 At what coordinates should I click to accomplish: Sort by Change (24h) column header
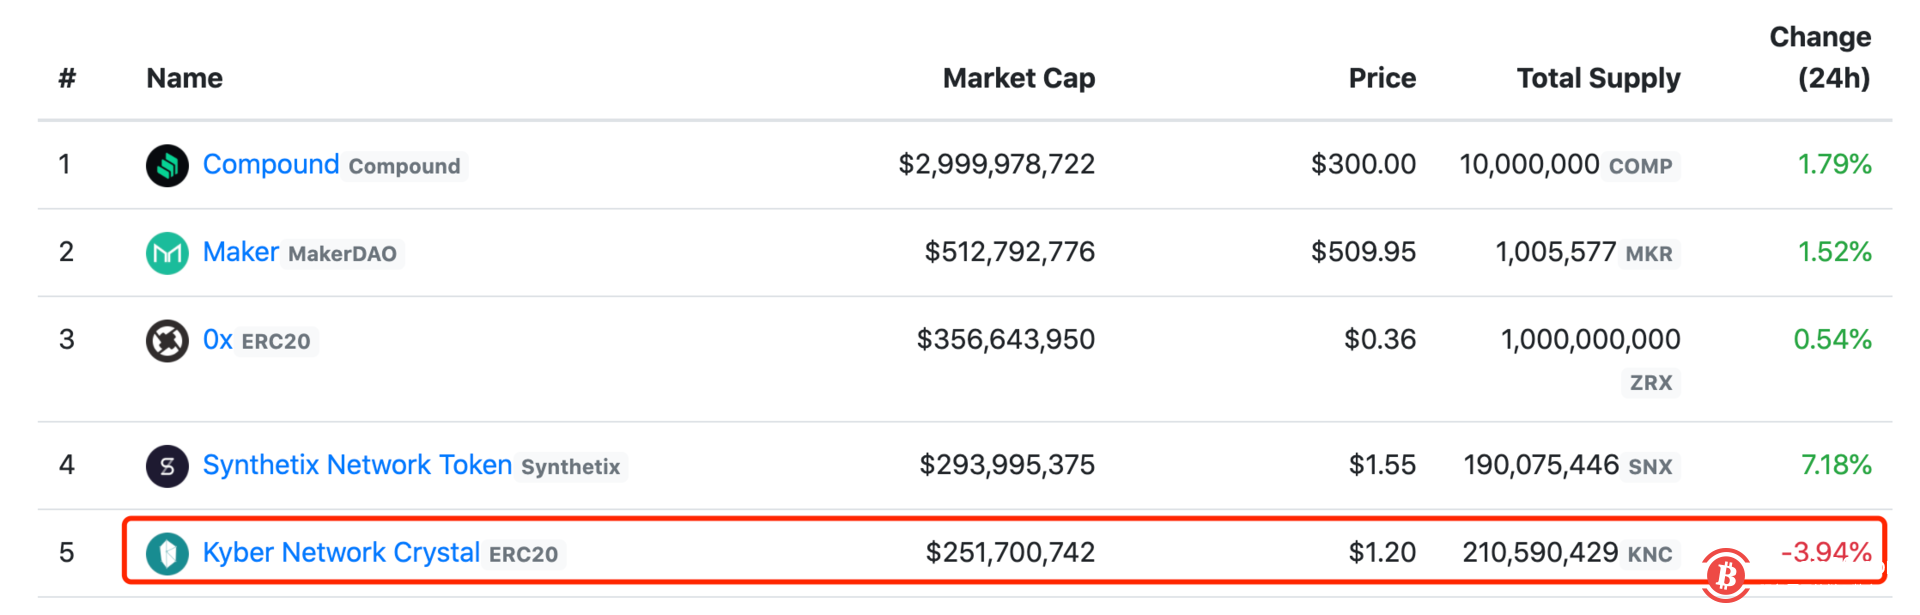(1820, 57)
